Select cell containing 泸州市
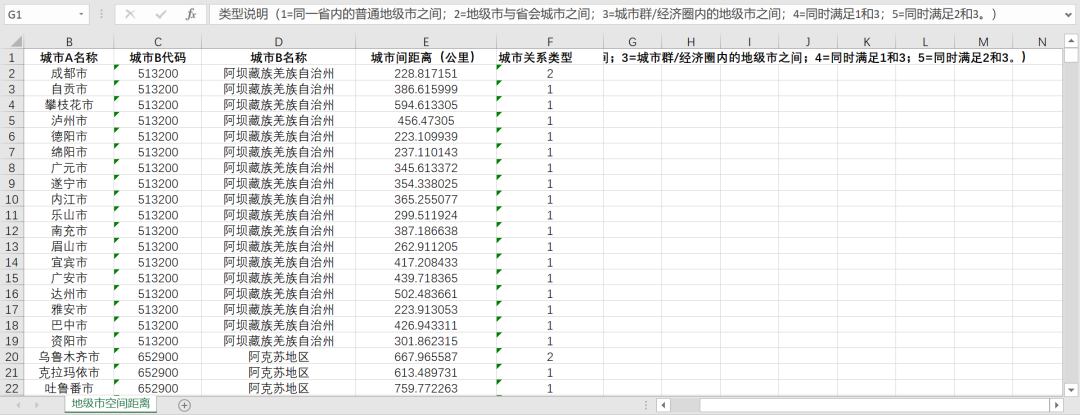 70,120
